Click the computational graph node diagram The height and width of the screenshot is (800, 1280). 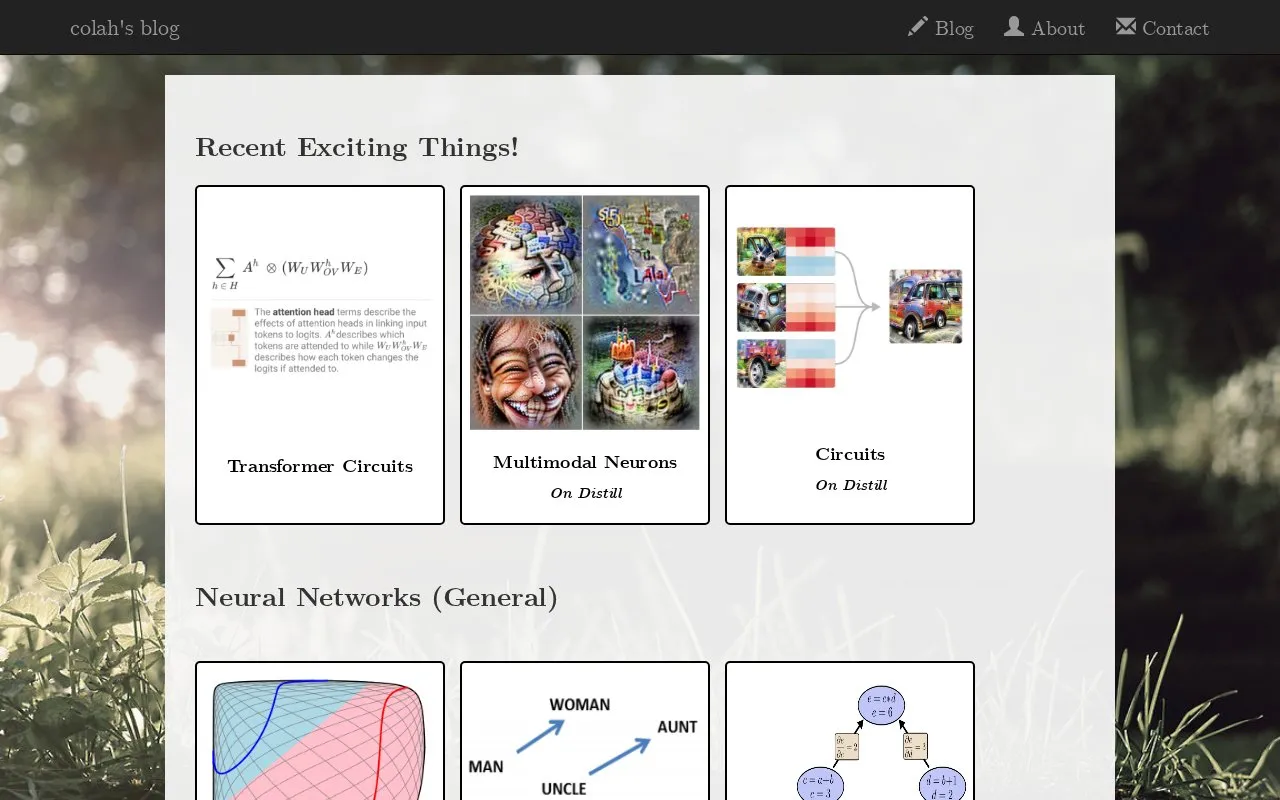pos(880,742)
